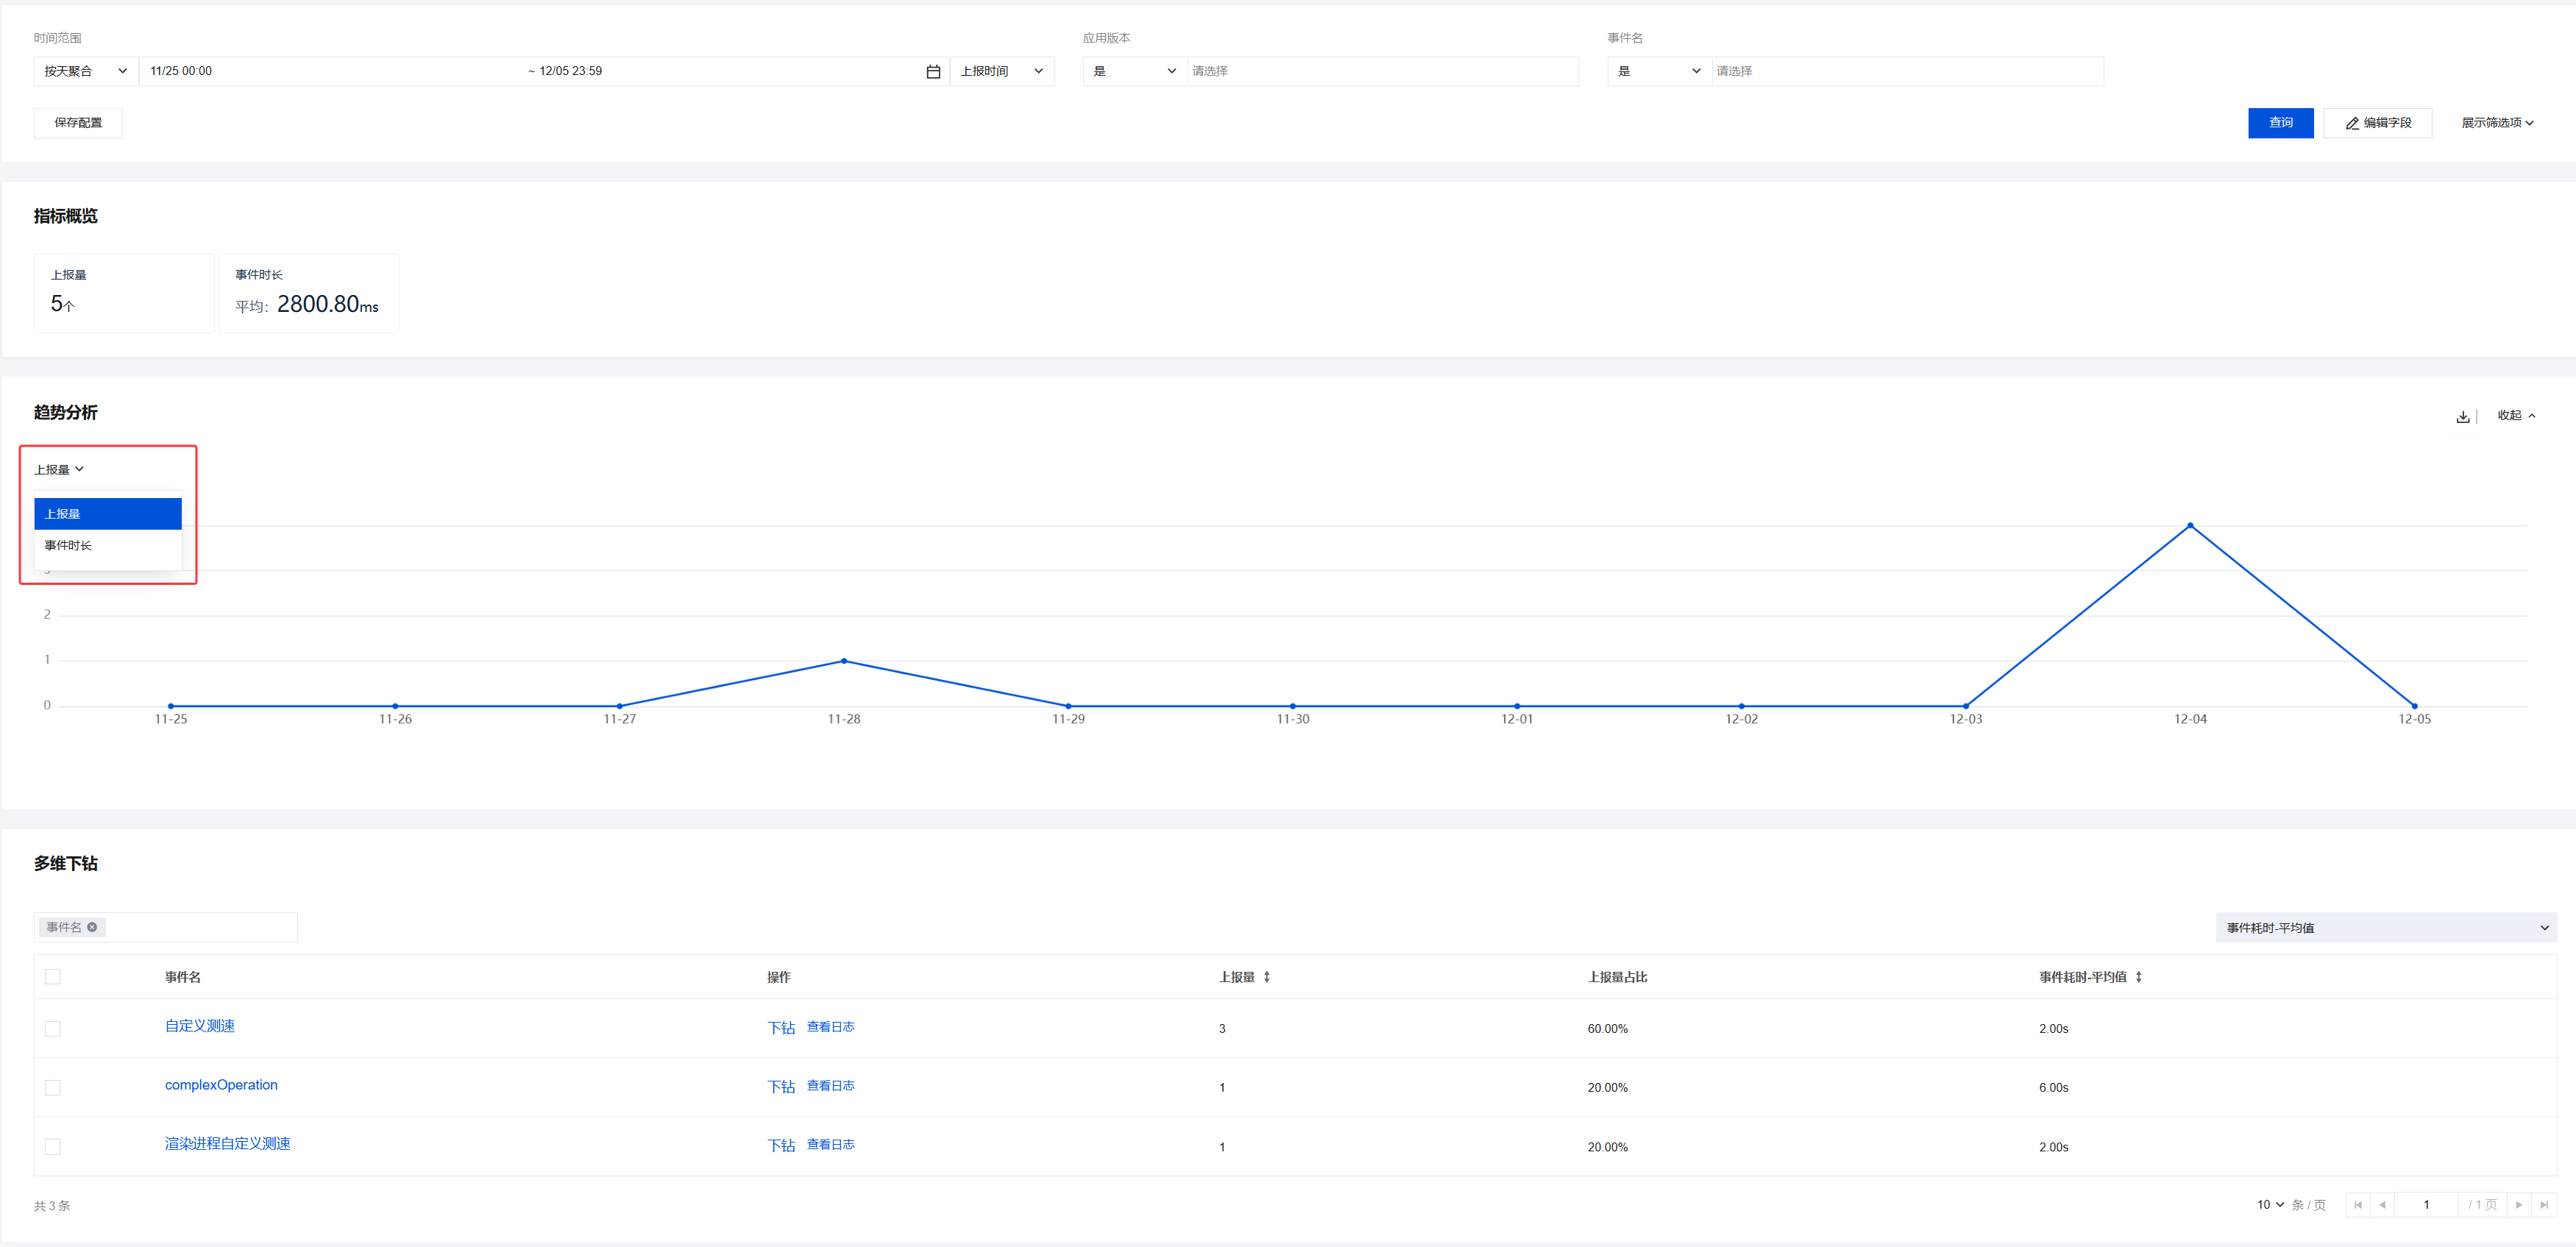Open the 按天聚合 aggregation dropdown
This screenshot has width=2576, height=1247.
click(85, 71)
